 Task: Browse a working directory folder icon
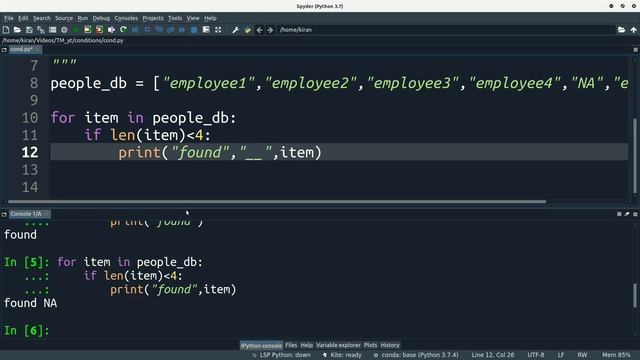(621, 30)
